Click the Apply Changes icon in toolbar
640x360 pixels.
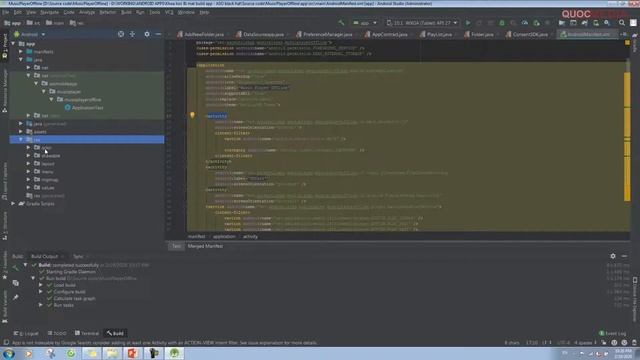(479, 23)
